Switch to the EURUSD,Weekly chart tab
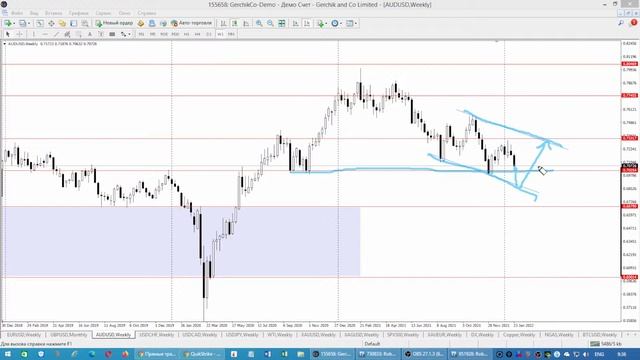The image size is (640, 360). pos(24,335)
